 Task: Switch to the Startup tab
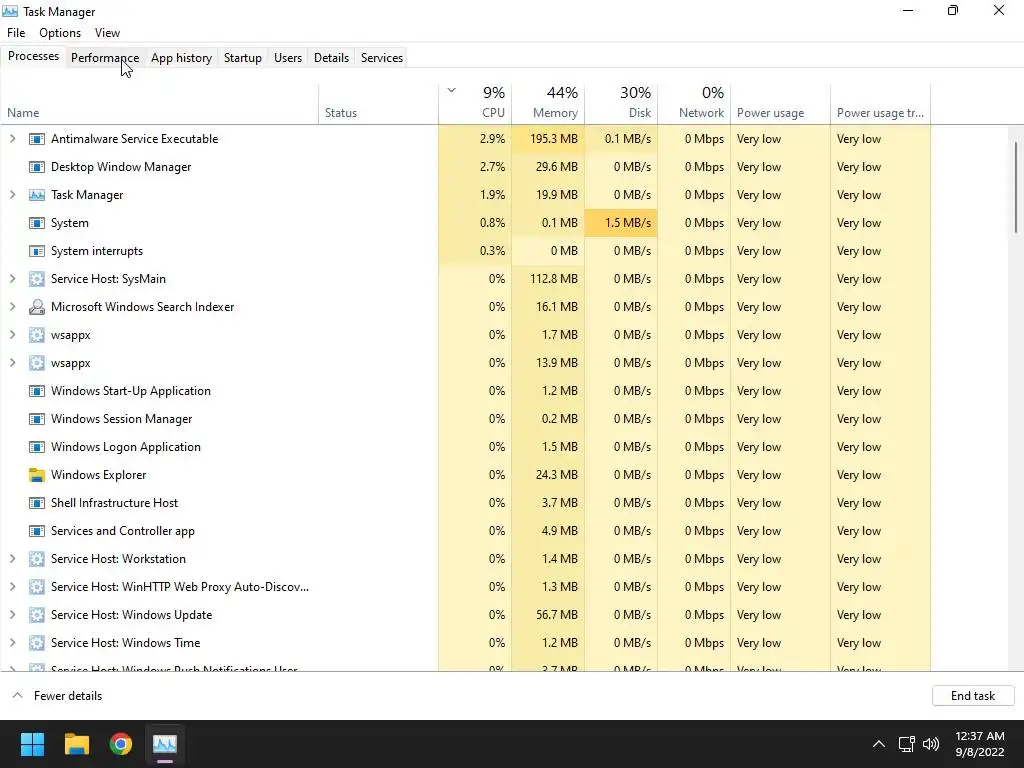(243, 57)
